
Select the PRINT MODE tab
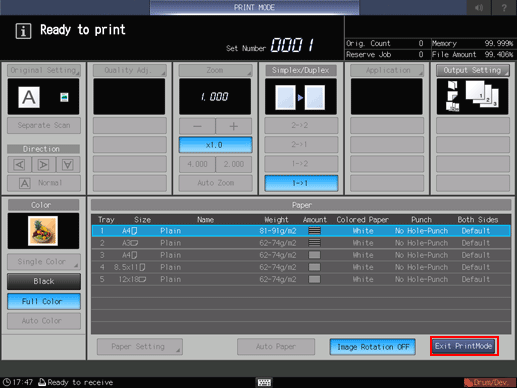click(254, 7)
